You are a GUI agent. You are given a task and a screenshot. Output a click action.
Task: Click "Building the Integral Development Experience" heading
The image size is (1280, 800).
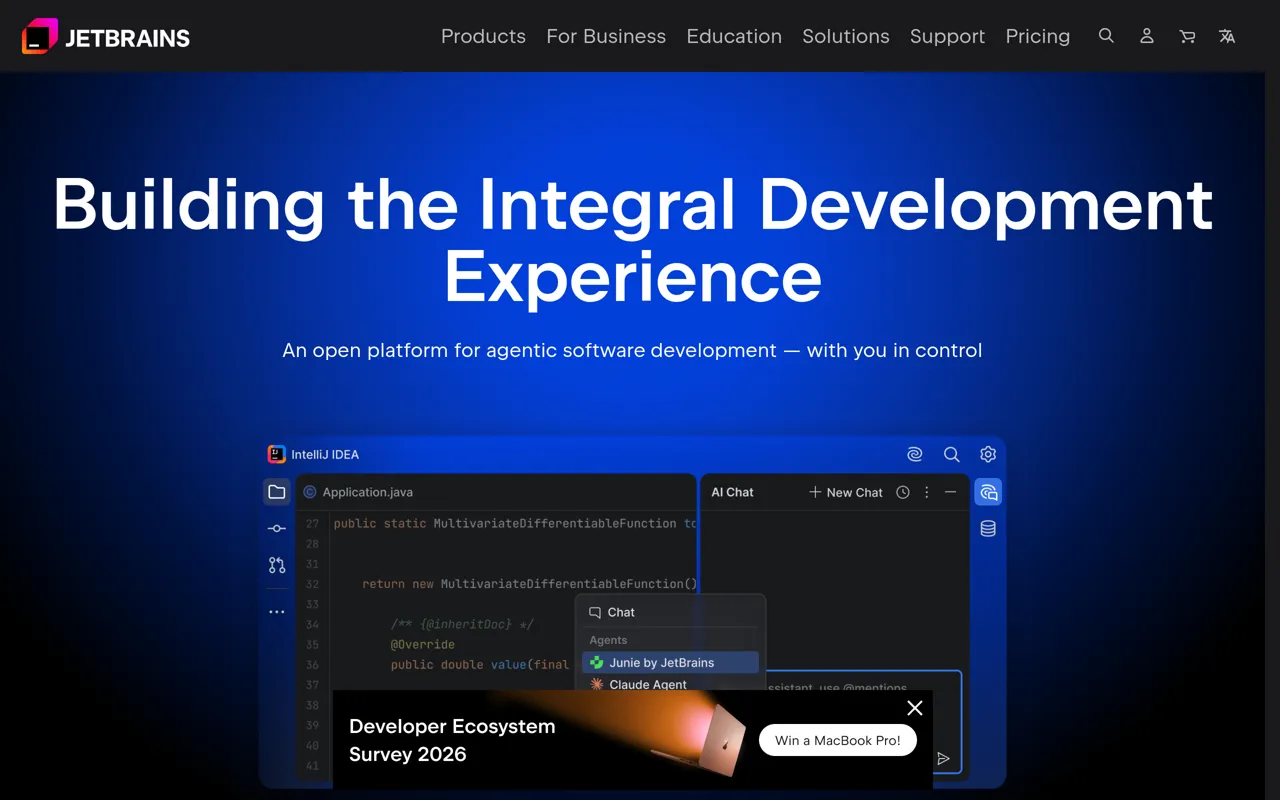point(633,239)
